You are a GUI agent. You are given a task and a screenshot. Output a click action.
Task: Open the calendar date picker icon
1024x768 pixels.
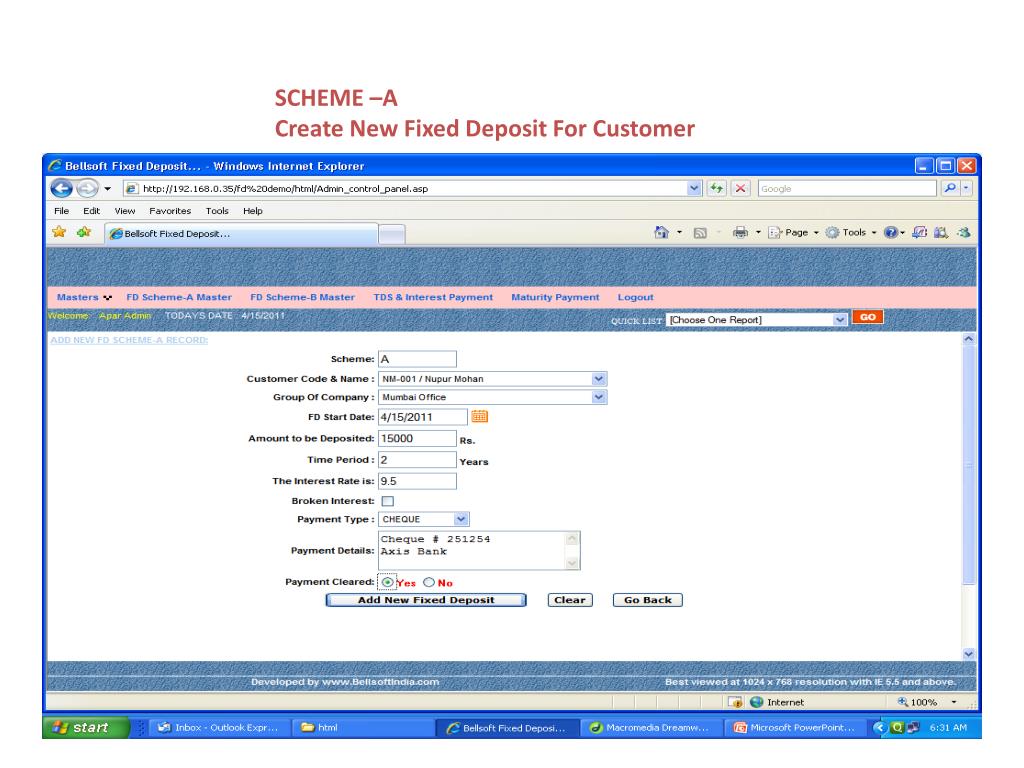coord(479,417)
